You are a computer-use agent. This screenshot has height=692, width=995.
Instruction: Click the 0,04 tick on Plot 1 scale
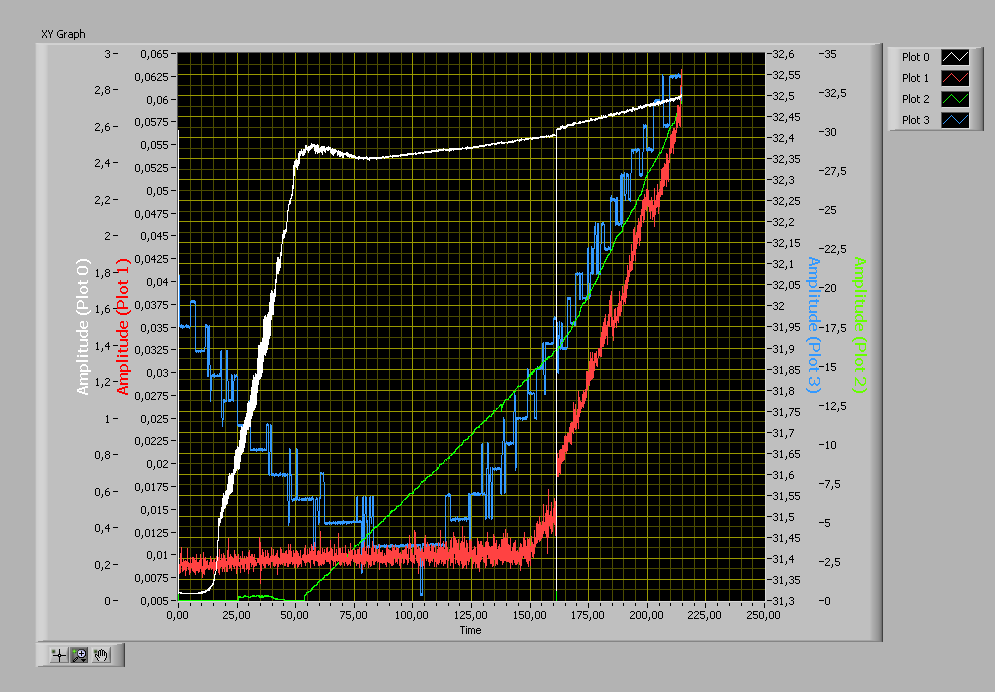[157, 282]
